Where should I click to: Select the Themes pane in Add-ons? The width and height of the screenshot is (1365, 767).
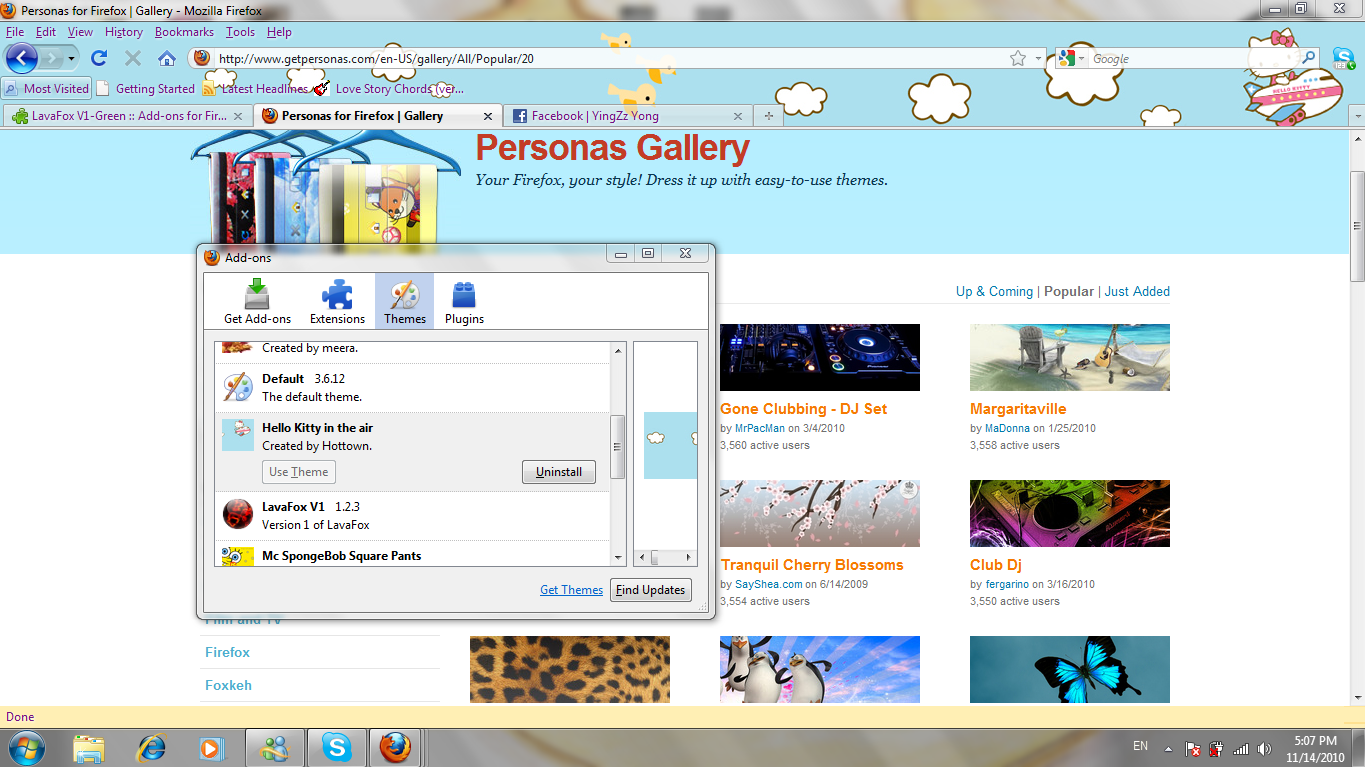click(405, 302)
